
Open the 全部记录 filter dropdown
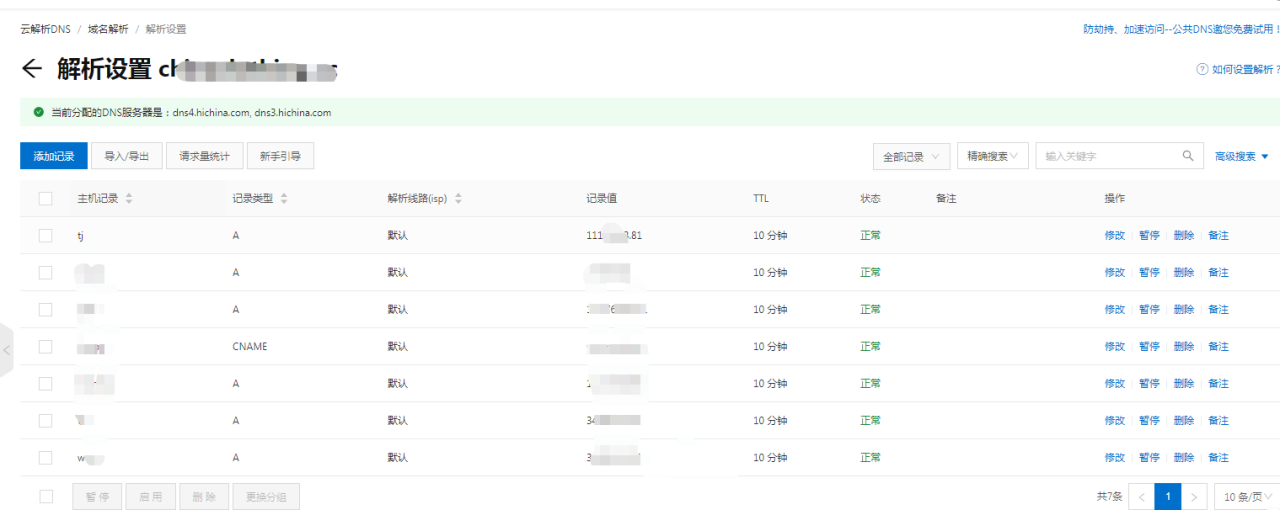click(x=911, y=156)
